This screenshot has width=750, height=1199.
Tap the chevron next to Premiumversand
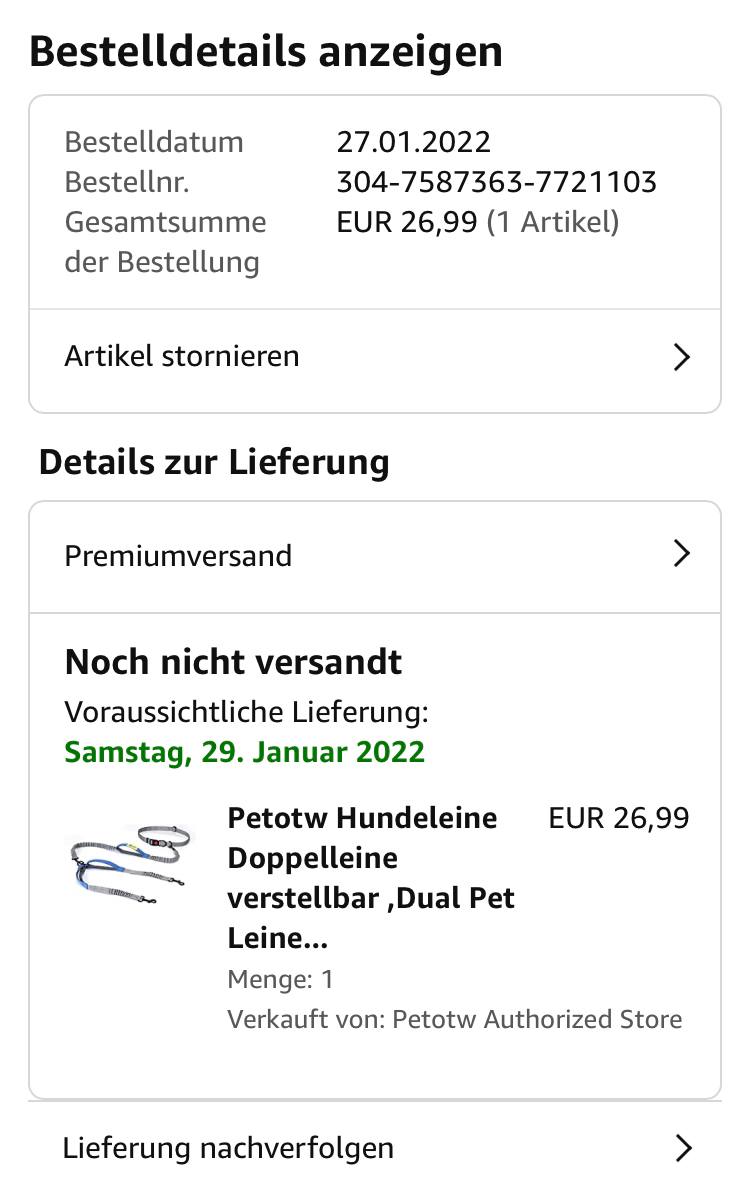pos(682,554)
